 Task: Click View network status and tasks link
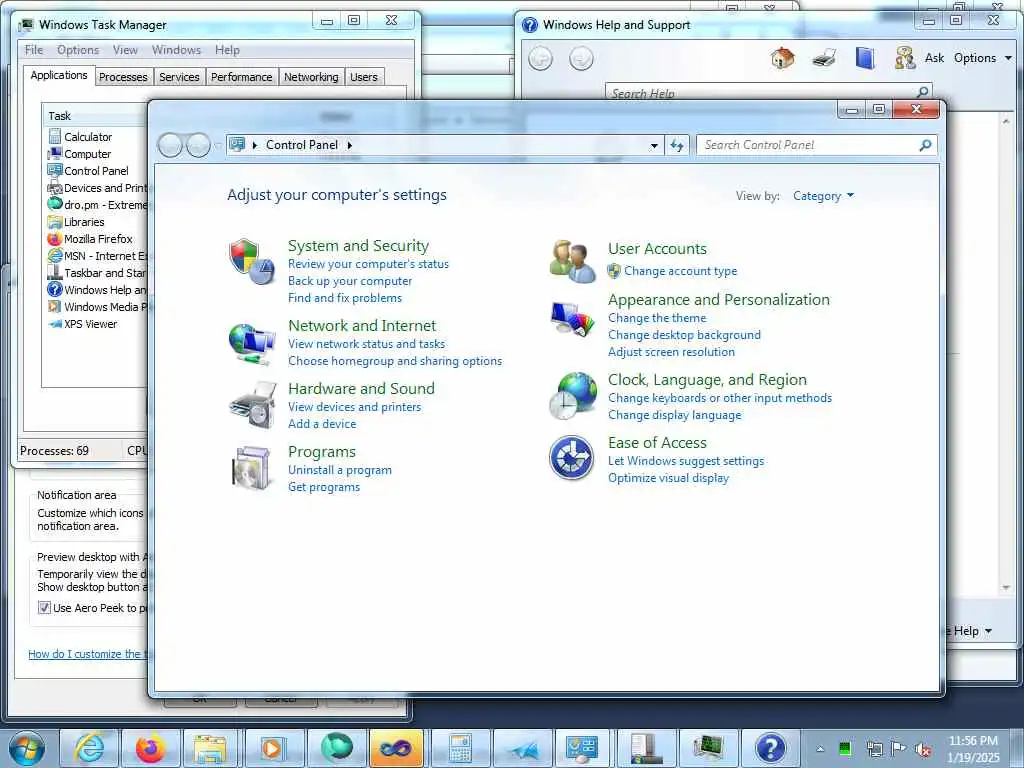click(366, 344)
